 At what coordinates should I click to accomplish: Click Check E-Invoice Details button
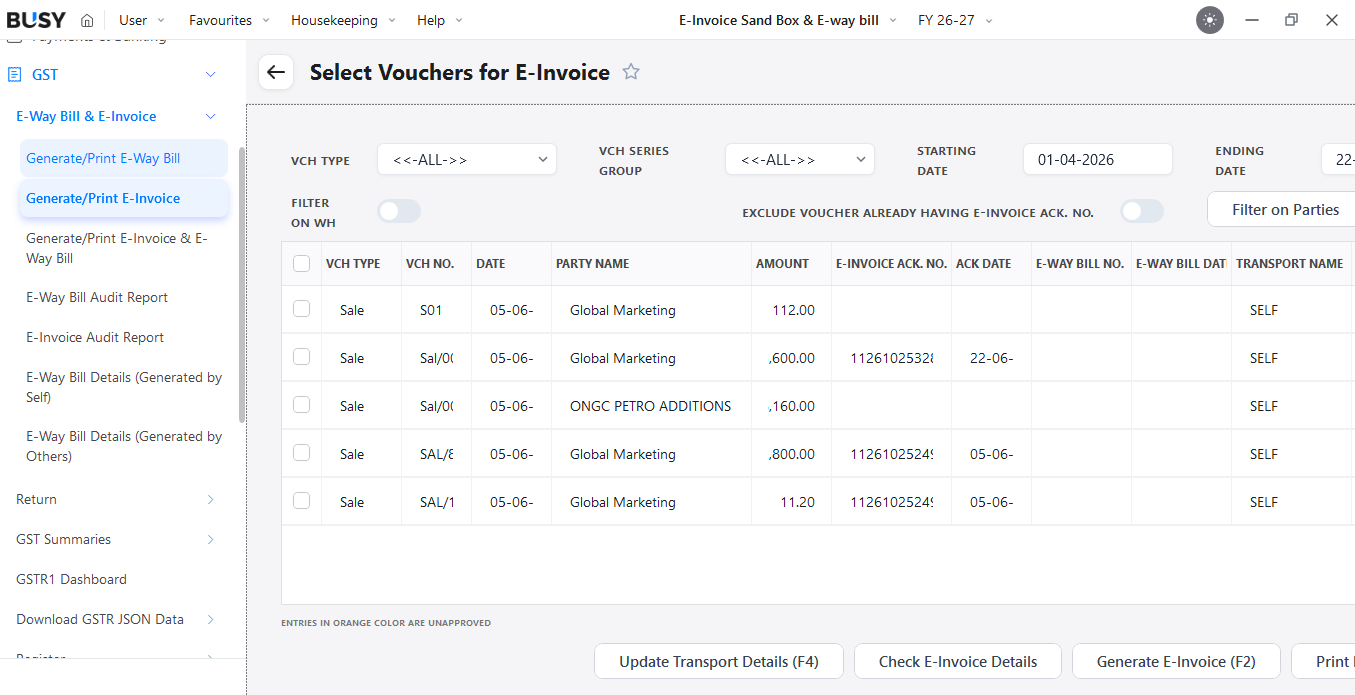(958, 661)
